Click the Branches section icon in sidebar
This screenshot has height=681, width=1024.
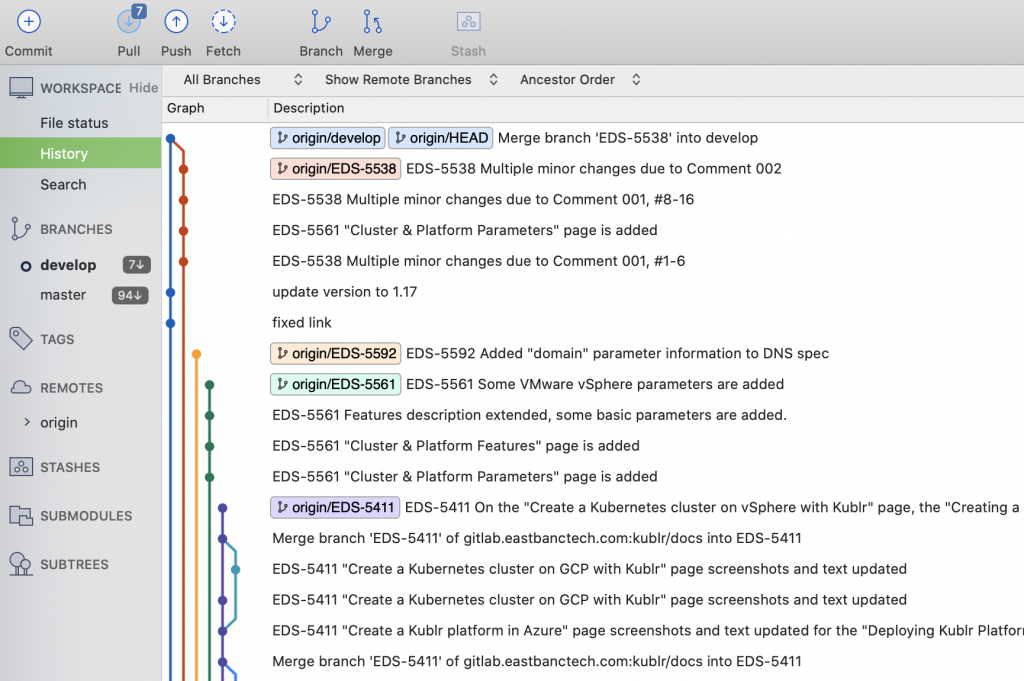20,229
